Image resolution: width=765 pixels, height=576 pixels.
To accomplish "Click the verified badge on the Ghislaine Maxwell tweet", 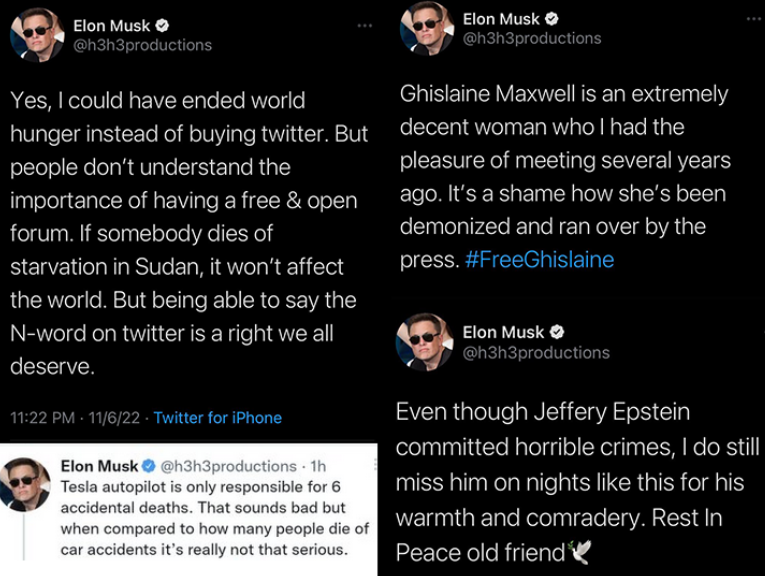I will (551, 19).
